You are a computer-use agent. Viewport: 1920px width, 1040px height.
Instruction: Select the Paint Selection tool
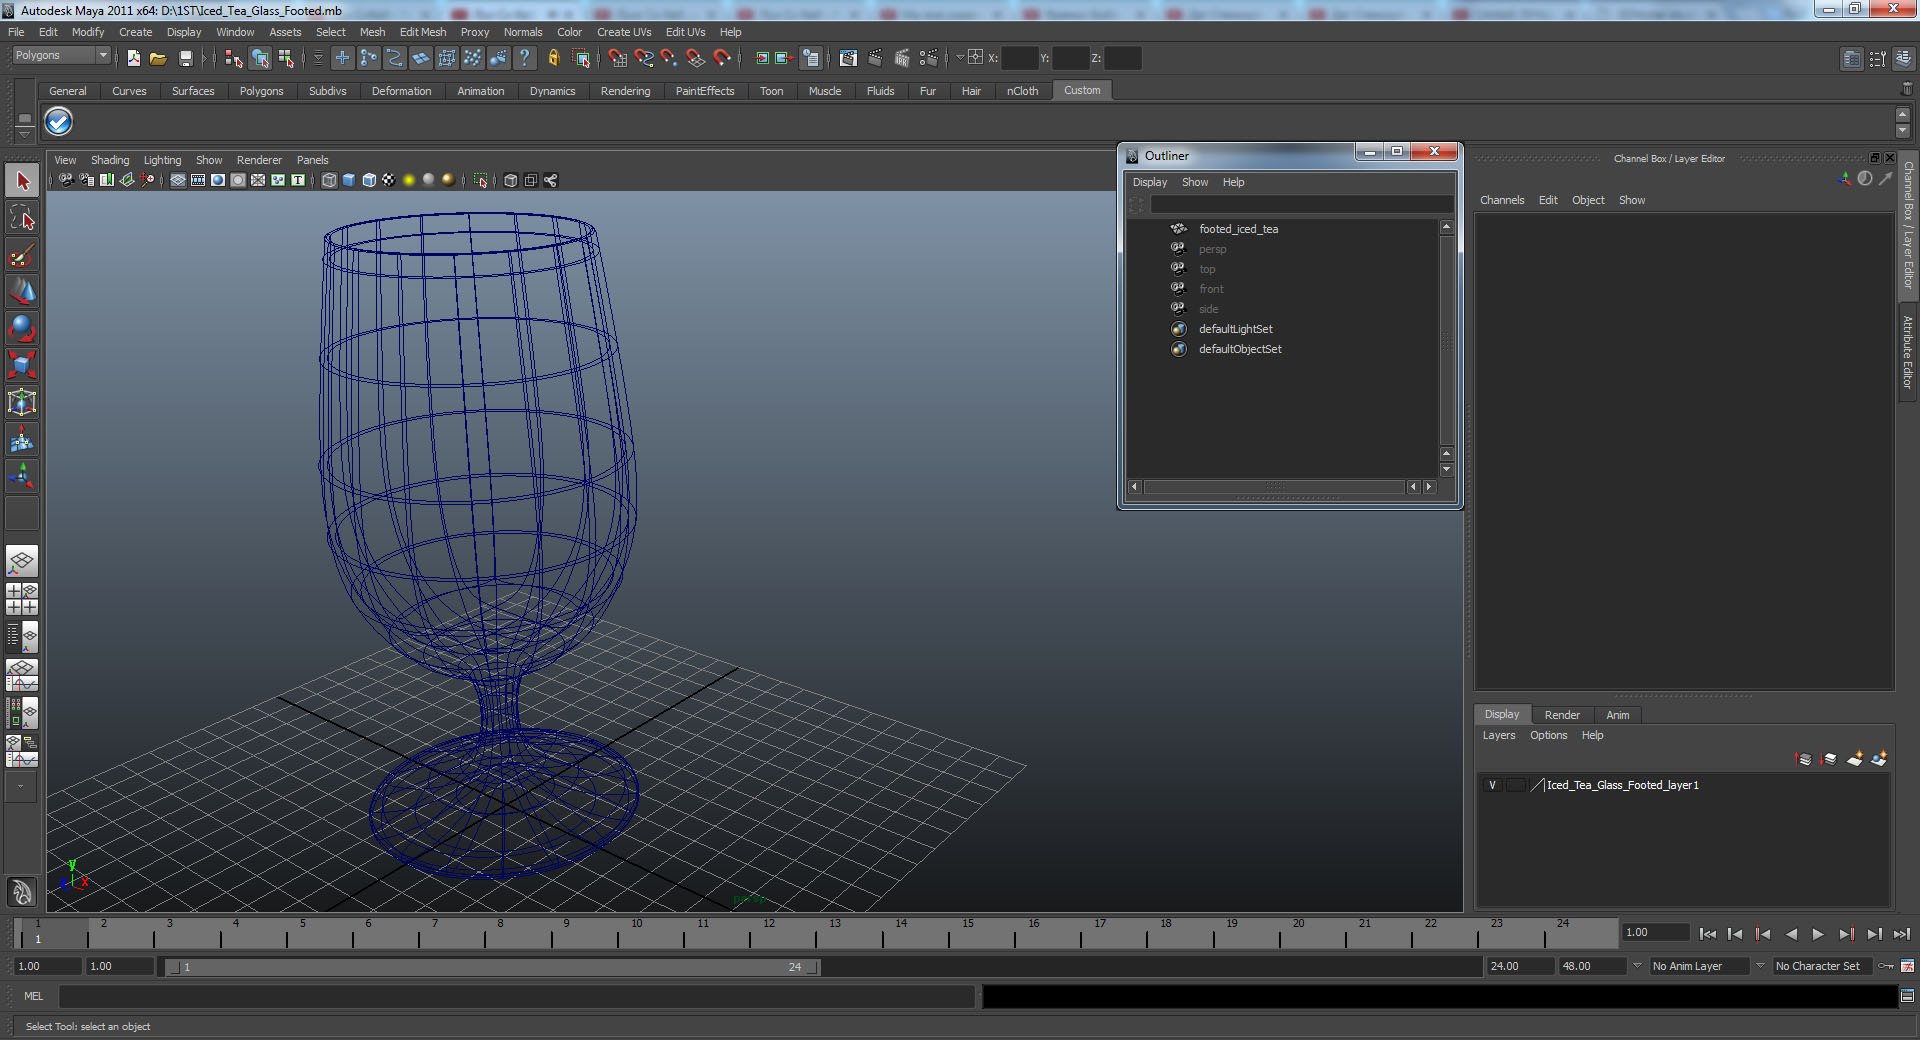click(x=22, y=255)
